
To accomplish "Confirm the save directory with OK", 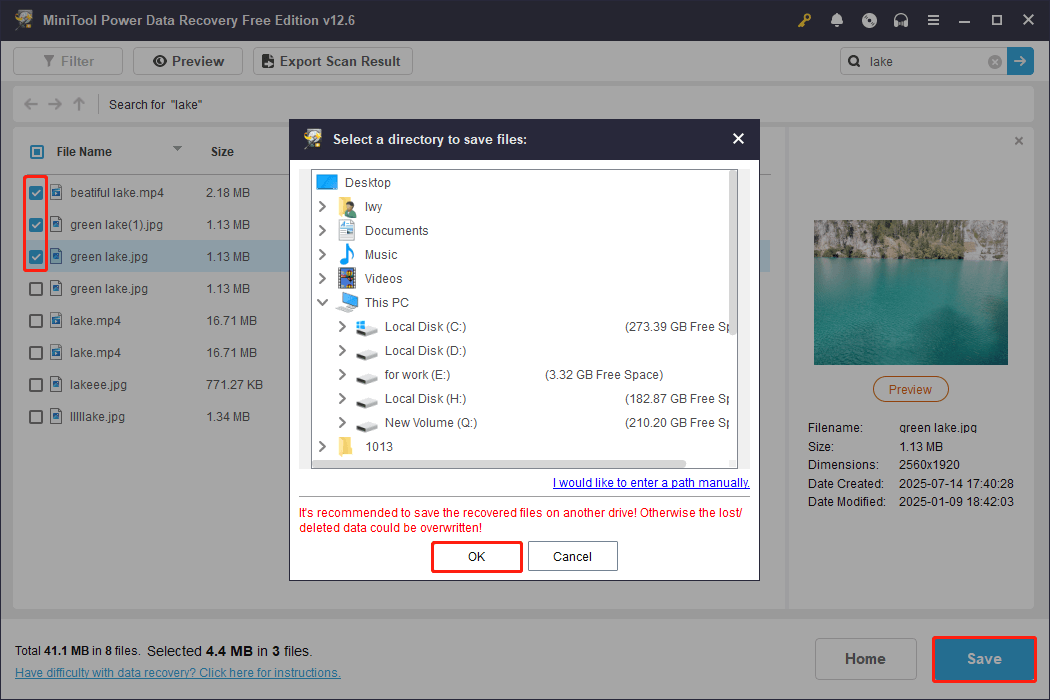I will point(476,556).
